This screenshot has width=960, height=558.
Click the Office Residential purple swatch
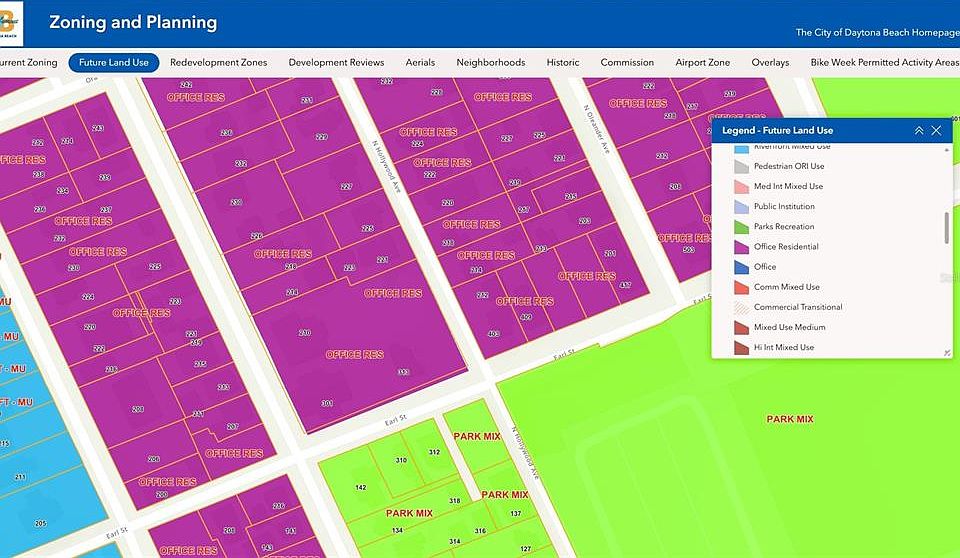(741, 247)
